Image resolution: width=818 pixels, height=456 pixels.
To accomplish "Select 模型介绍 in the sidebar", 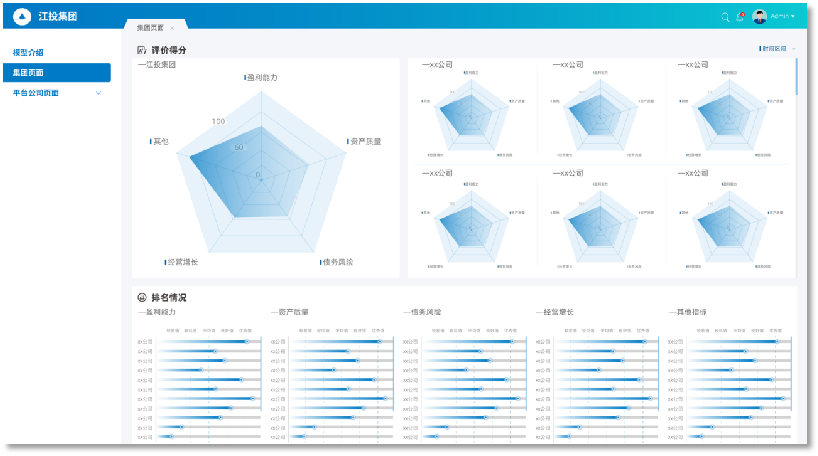I will (x=28, y=52).
